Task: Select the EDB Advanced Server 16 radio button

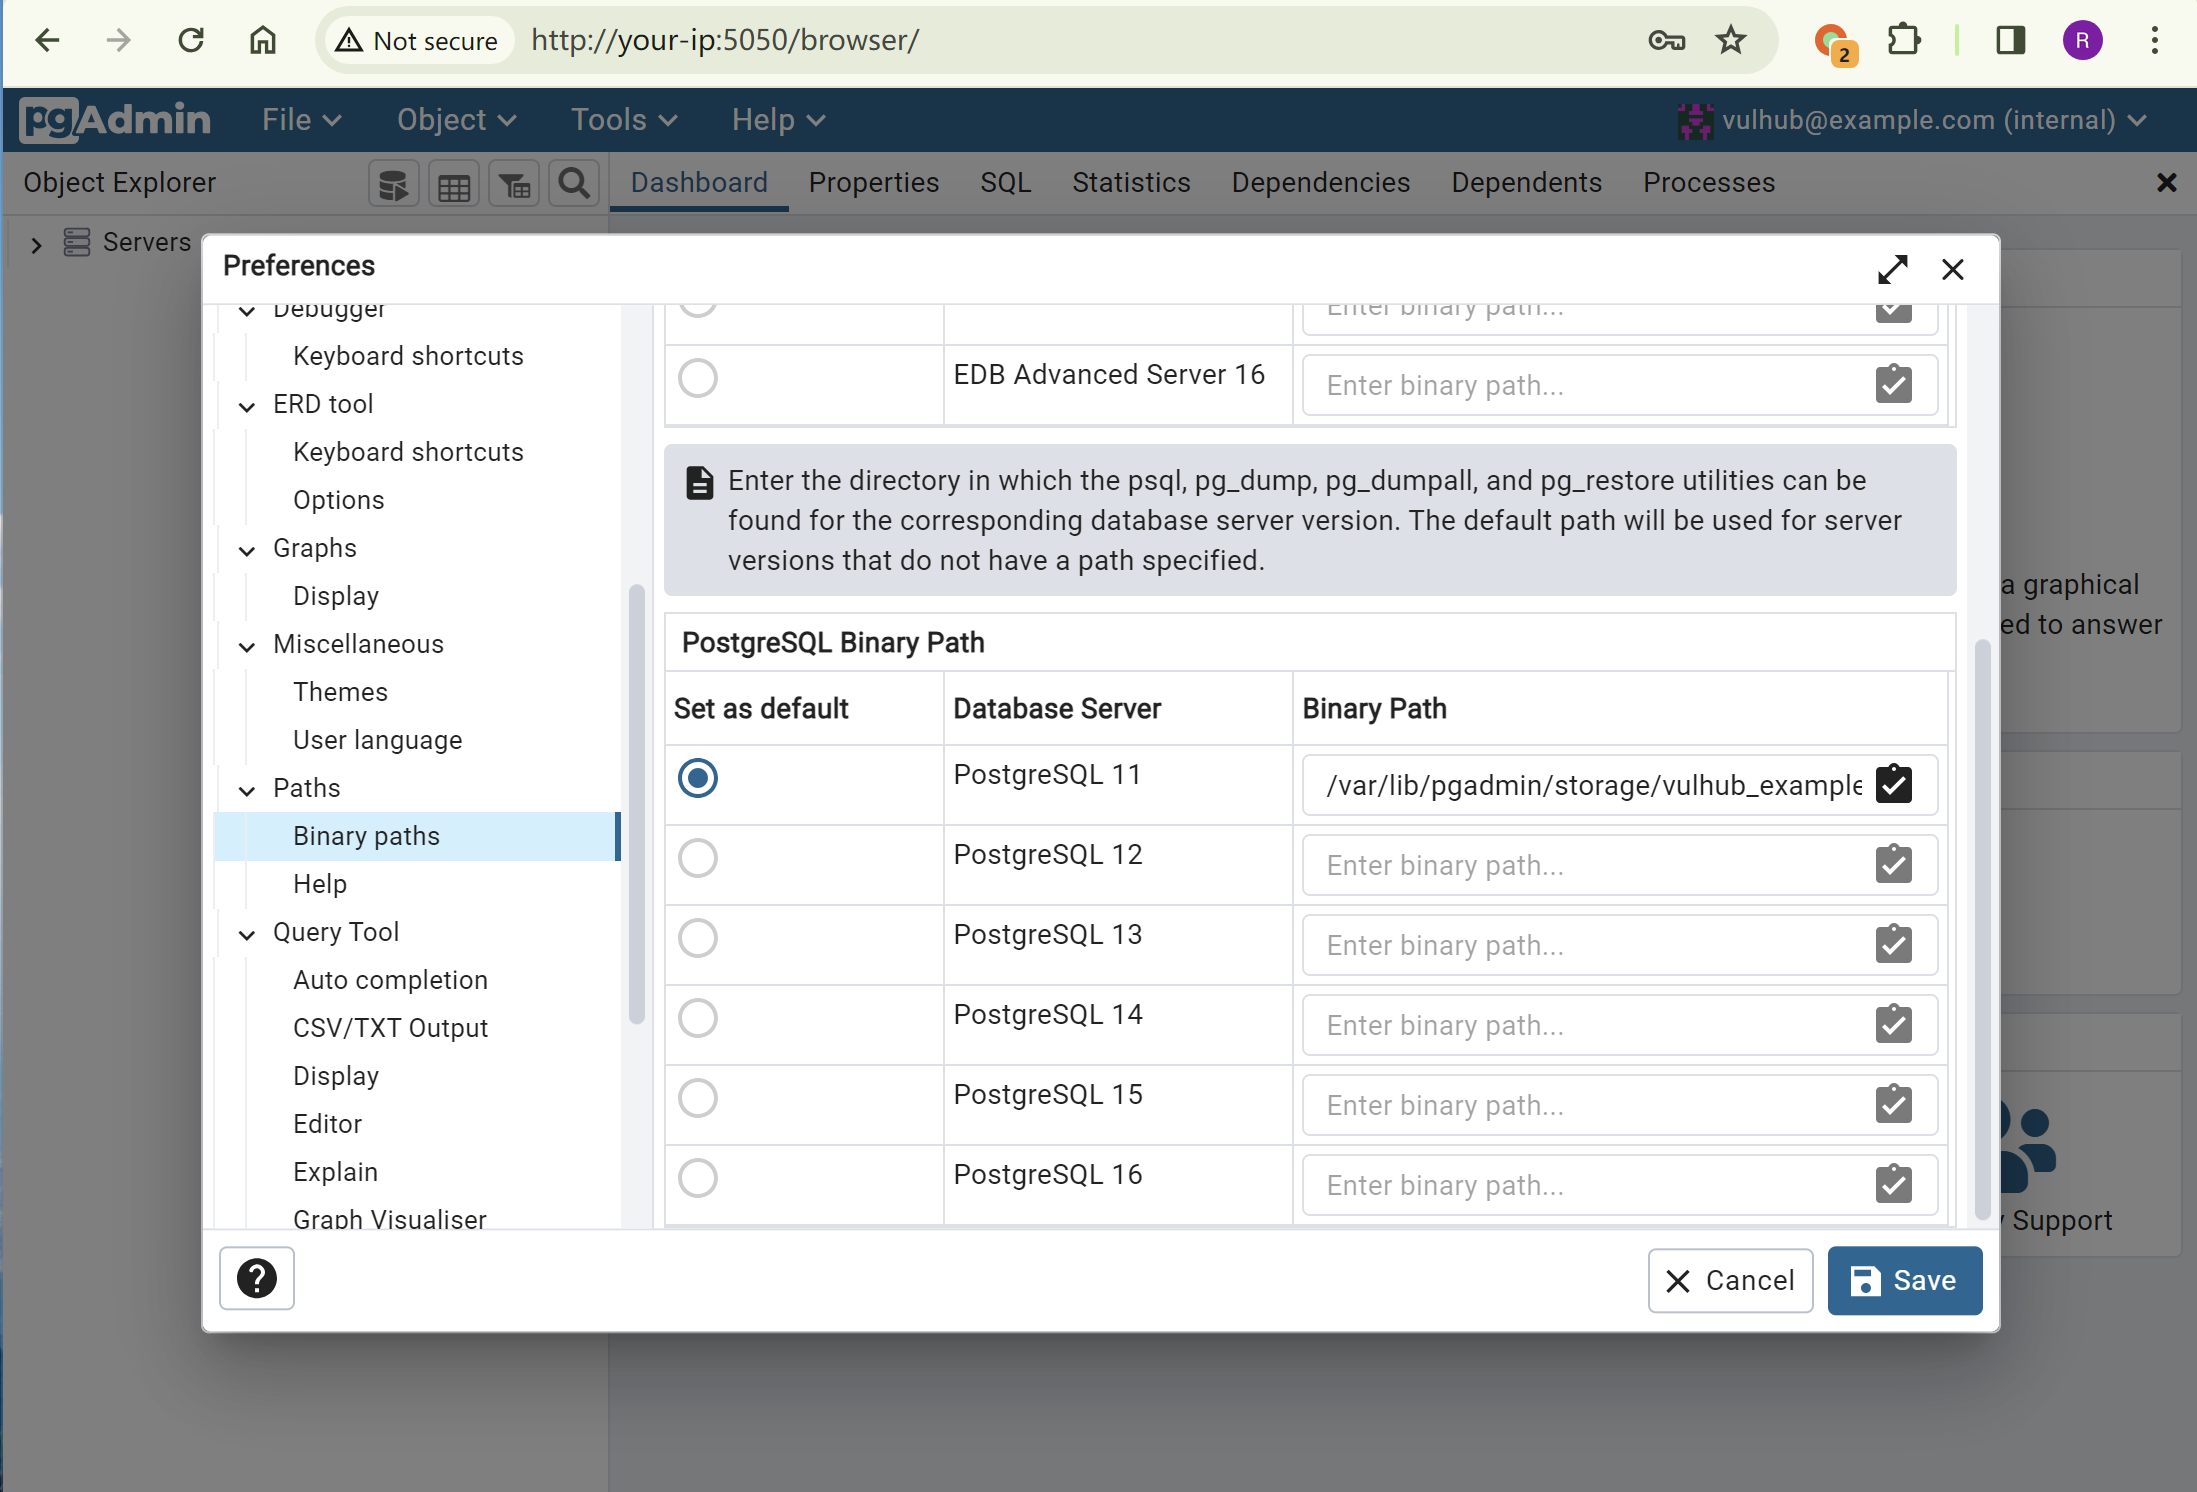Action: tap(698, 378)
